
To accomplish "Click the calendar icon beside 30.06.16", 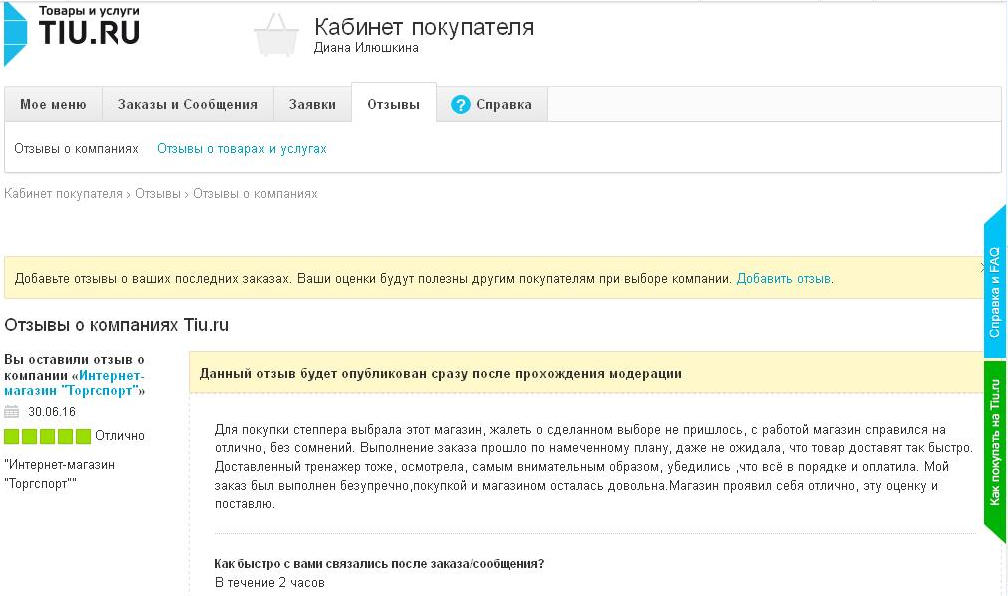I will (12, 411).
